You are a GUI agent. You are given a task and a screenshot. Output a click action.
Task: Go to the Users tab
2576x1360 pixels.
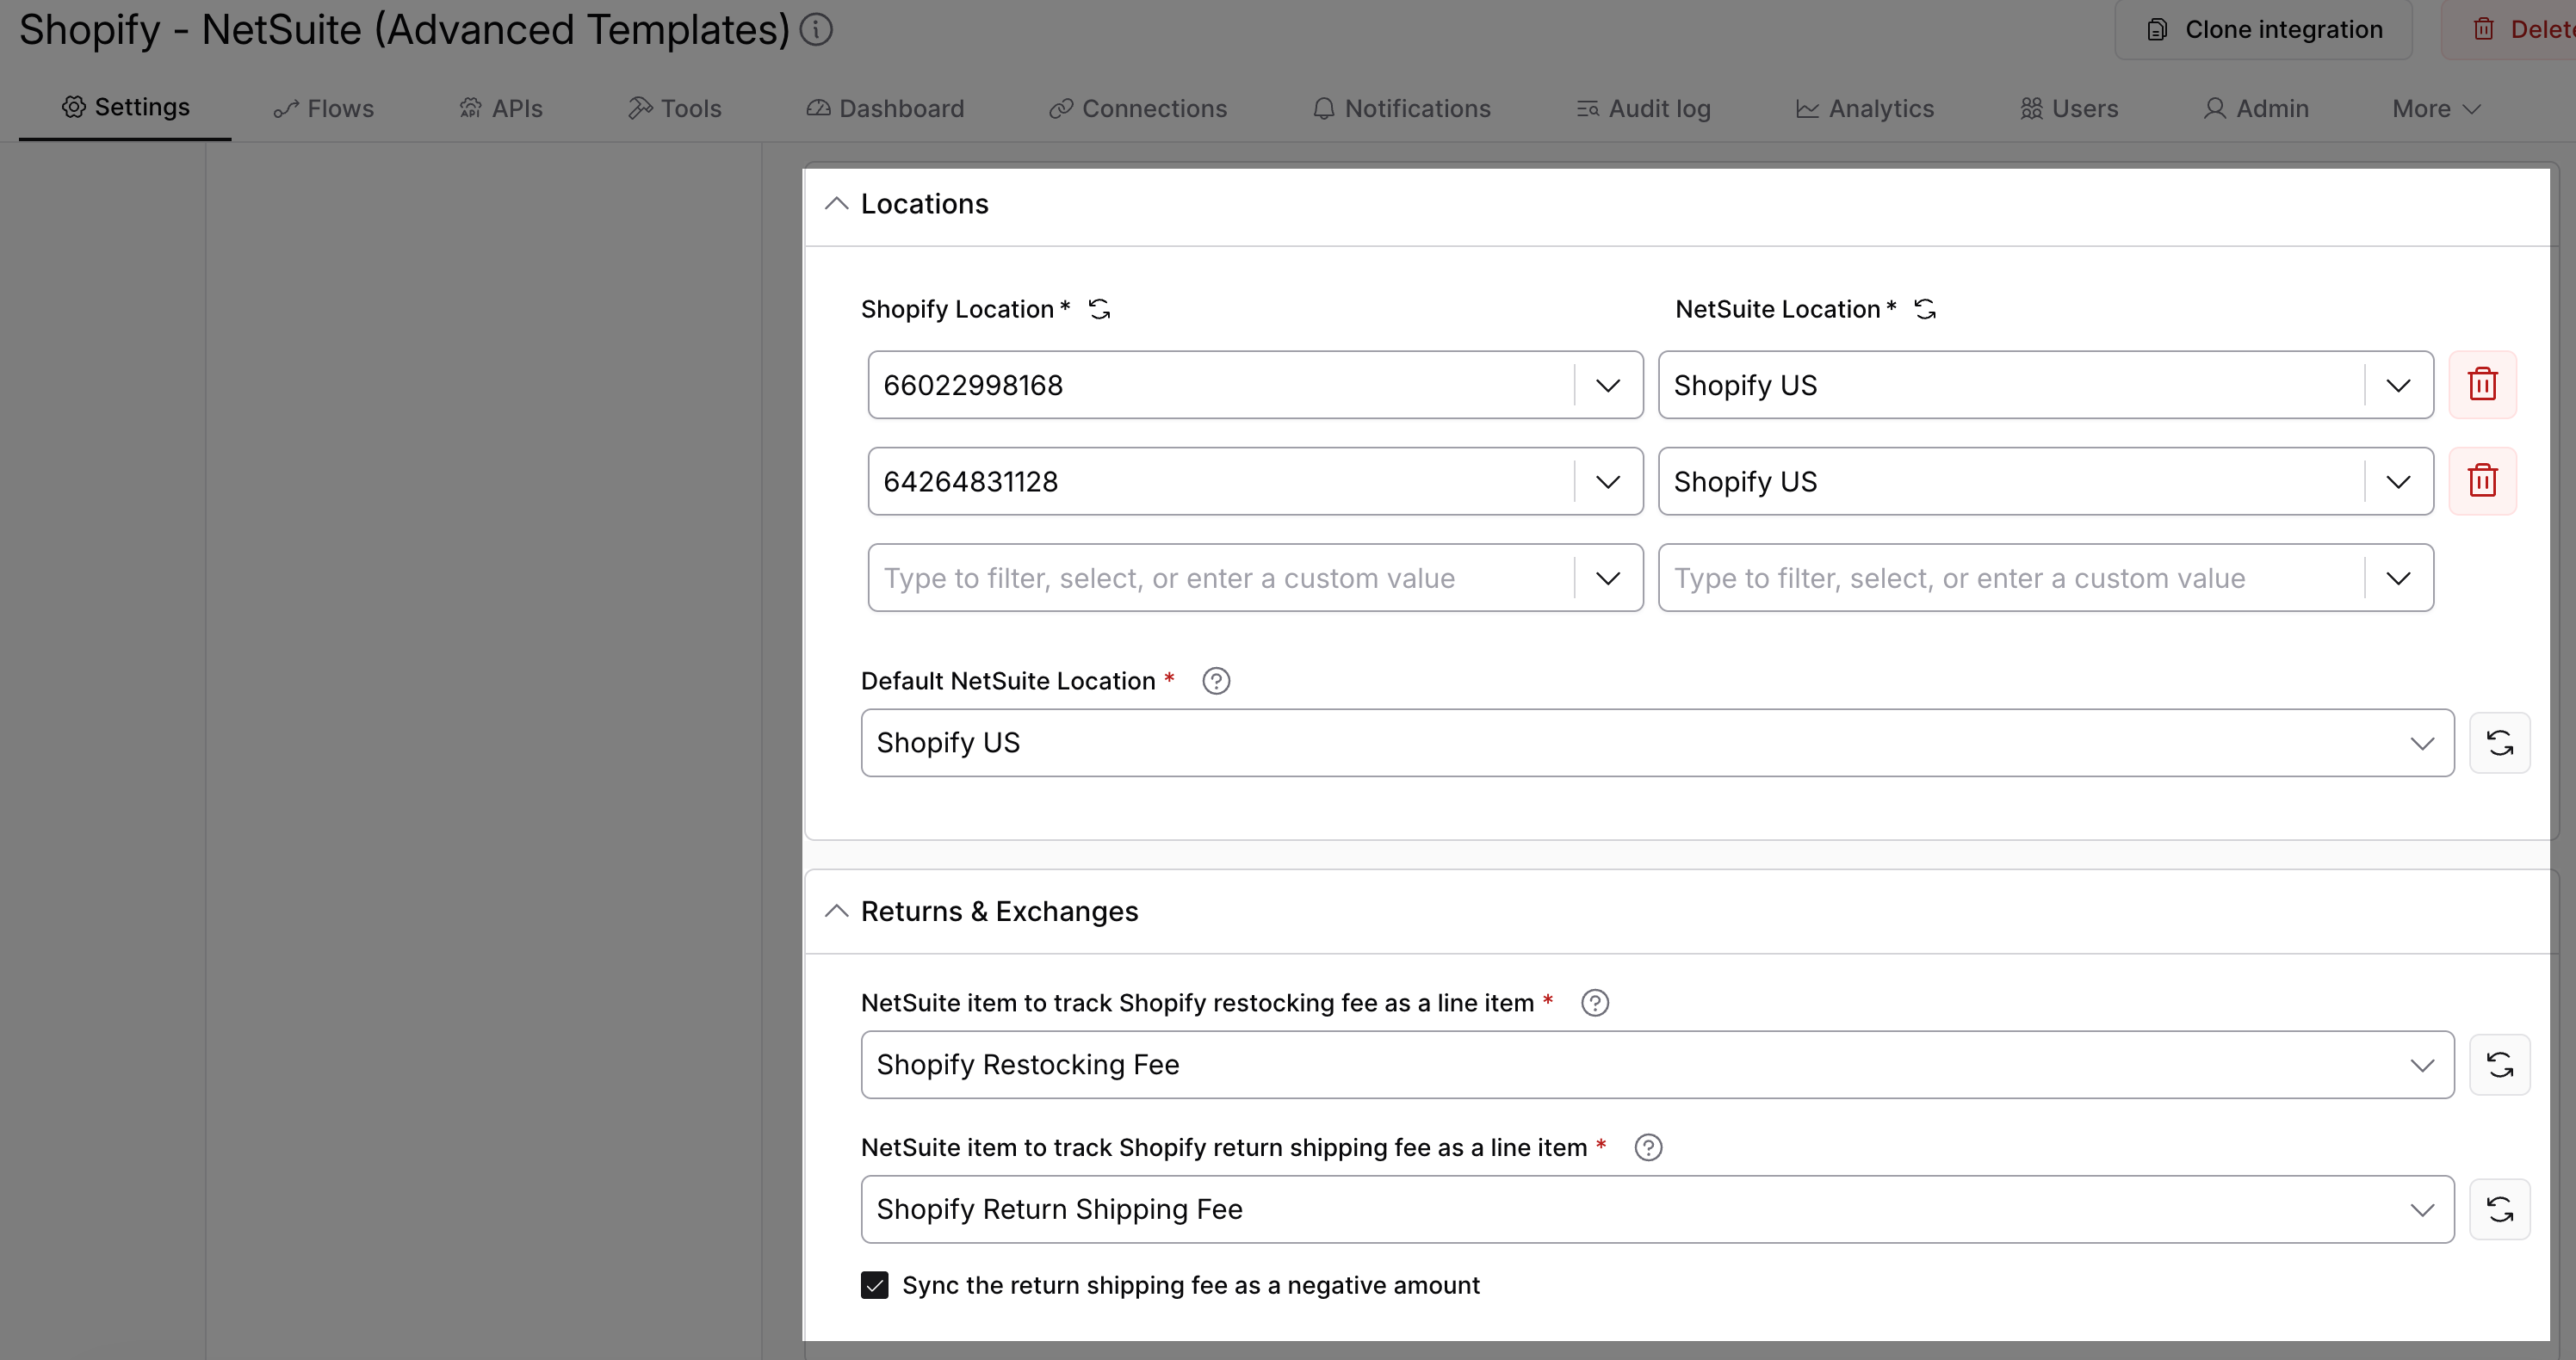(2069, 109)
